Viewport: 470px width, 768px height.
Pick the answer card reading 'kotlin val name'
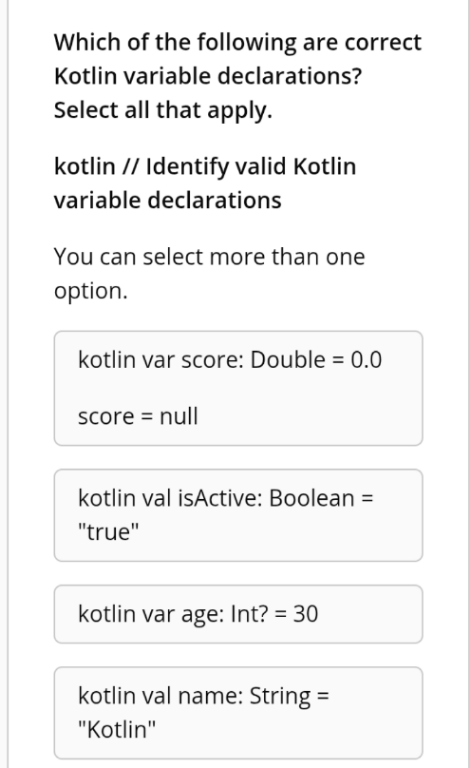point(238,713)
